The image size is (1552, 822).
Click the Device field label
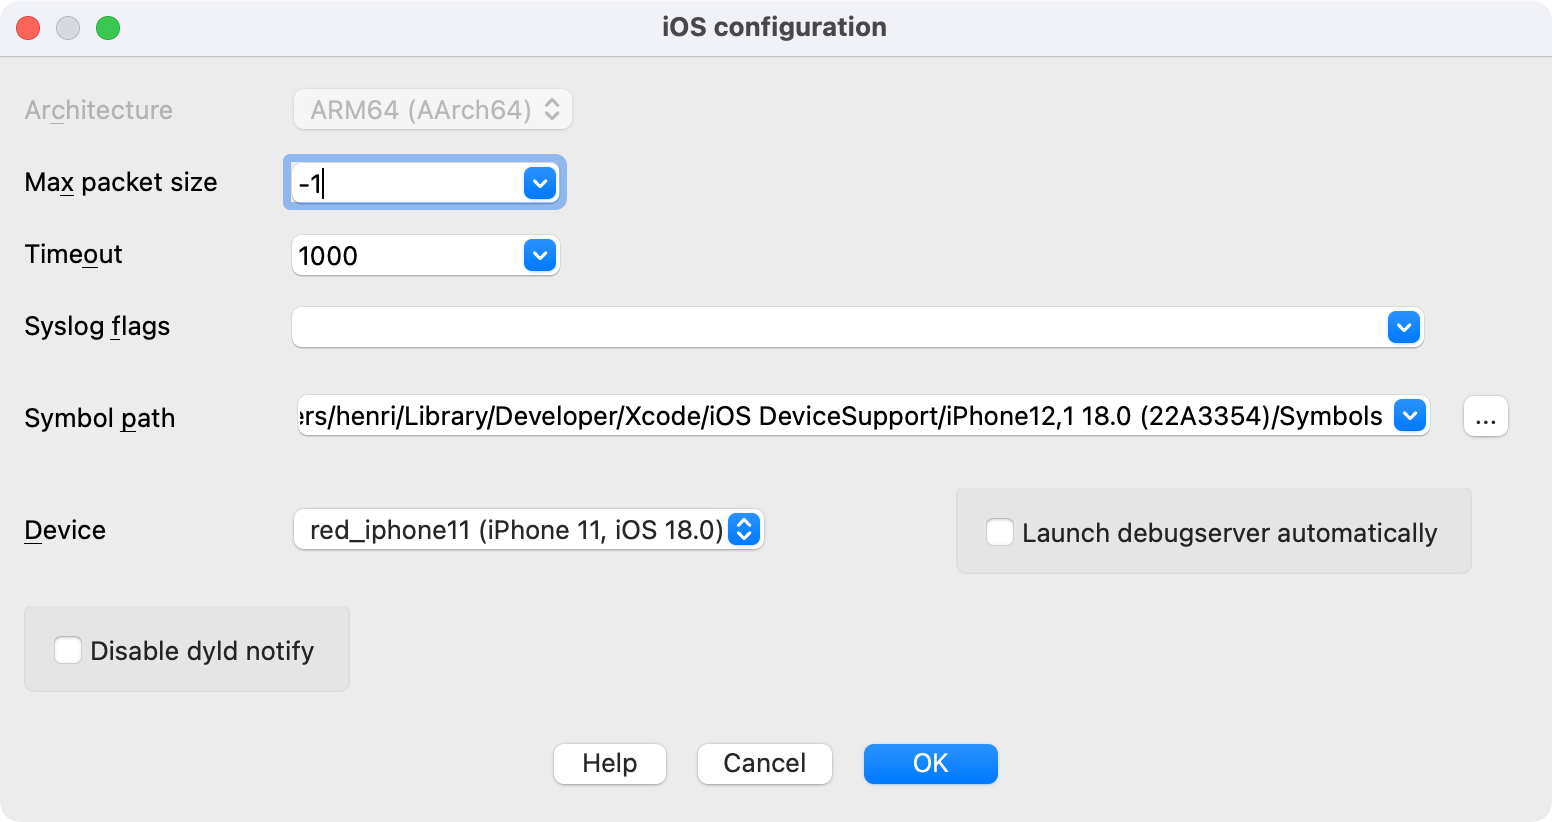[x=64, y=530]
